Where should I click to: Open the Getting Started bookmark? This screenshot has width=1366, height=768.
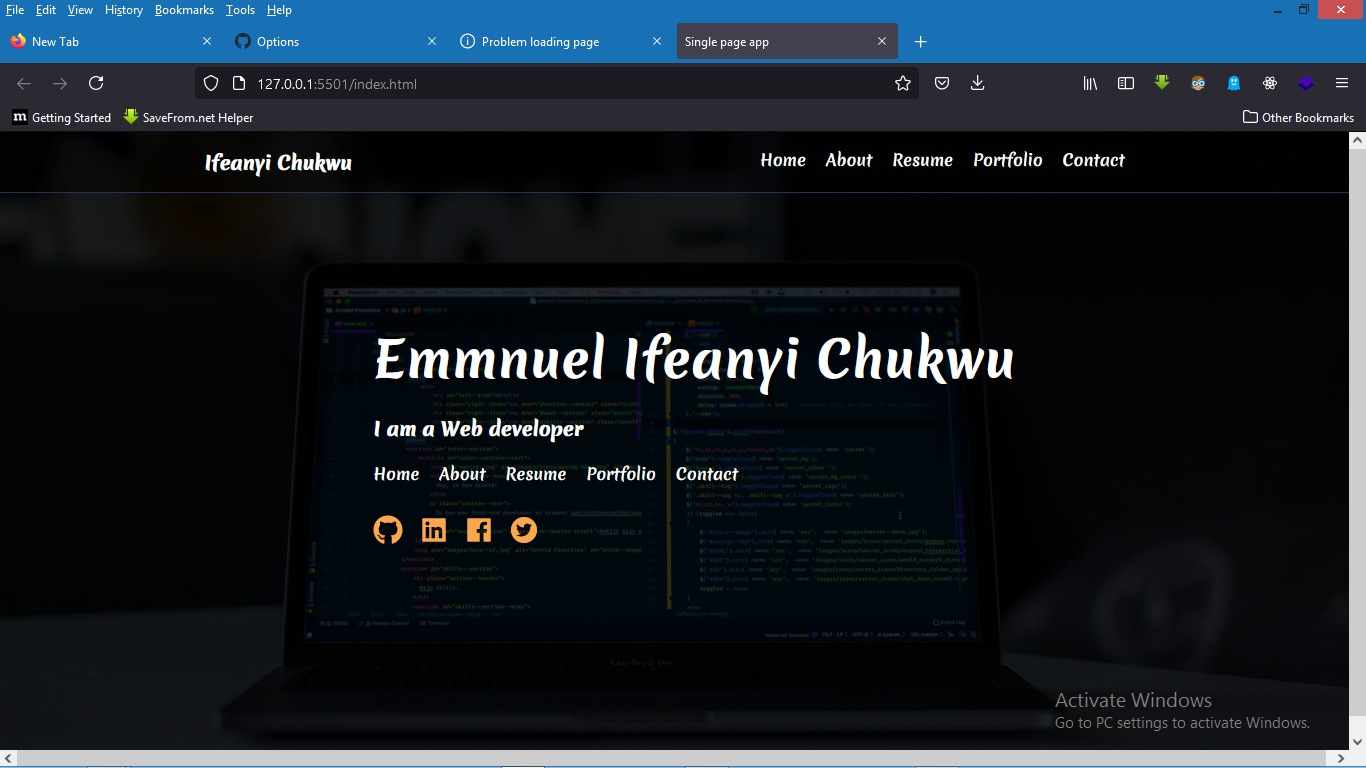(x=62, y=117)
